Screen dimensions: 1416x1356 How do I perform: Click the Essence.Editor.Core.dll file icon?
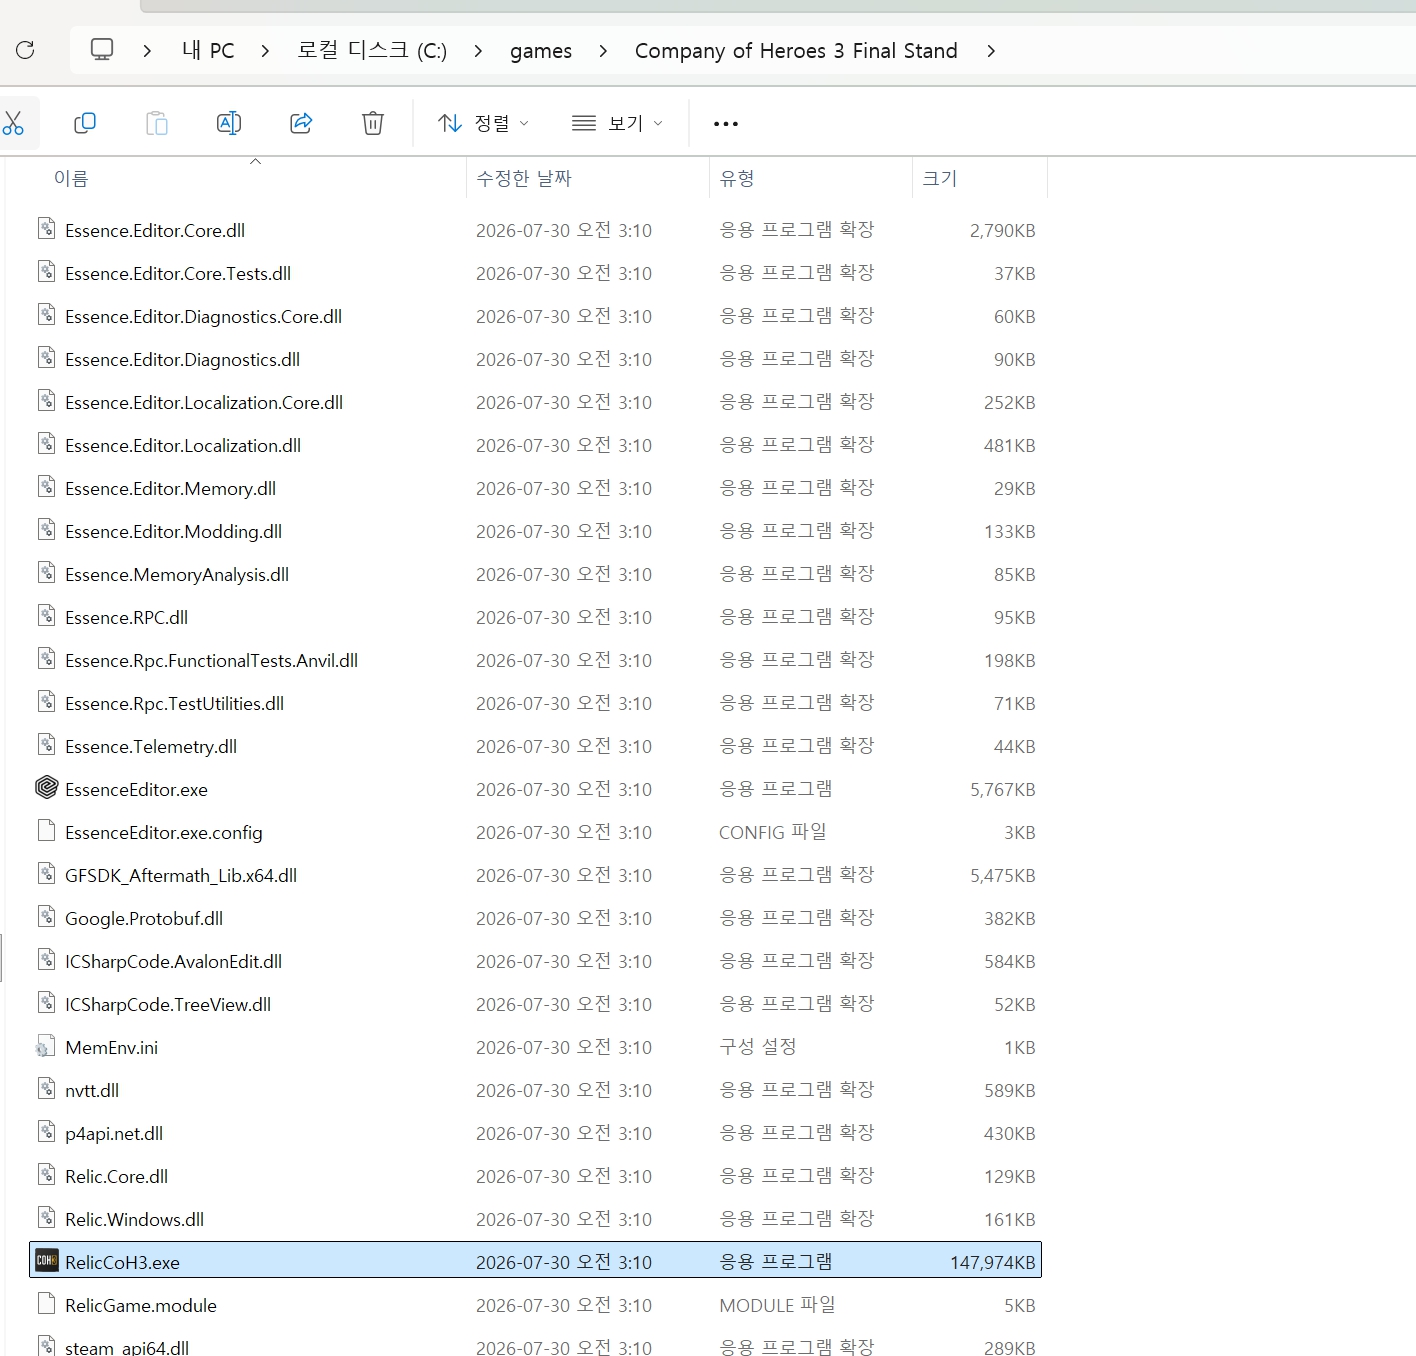coord(46,229)
